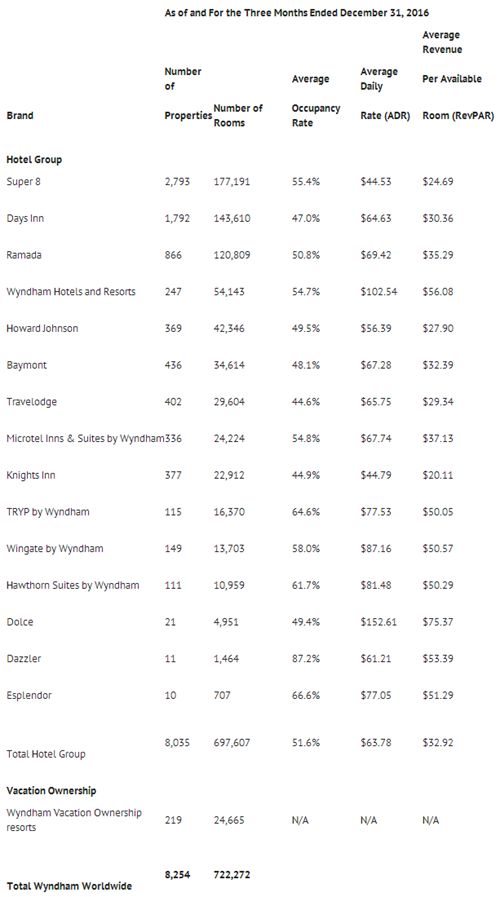Select the Days Inn row label
This screenshot has width=500, height=897.
tap(25, 219)
